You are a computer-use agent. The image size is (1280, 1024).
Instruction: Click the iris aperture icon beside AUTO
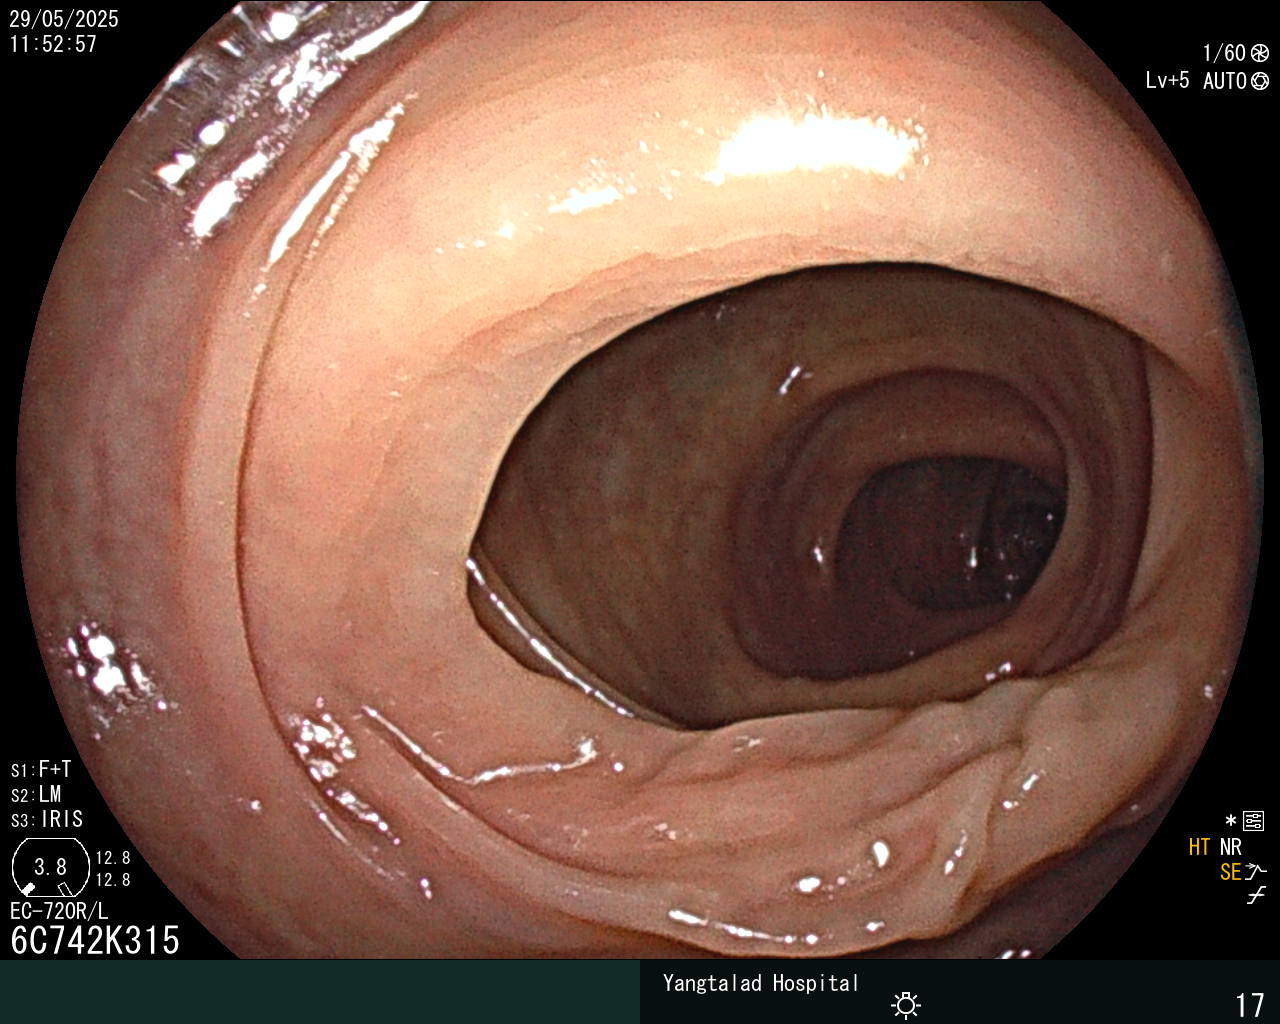[1260, 81]
